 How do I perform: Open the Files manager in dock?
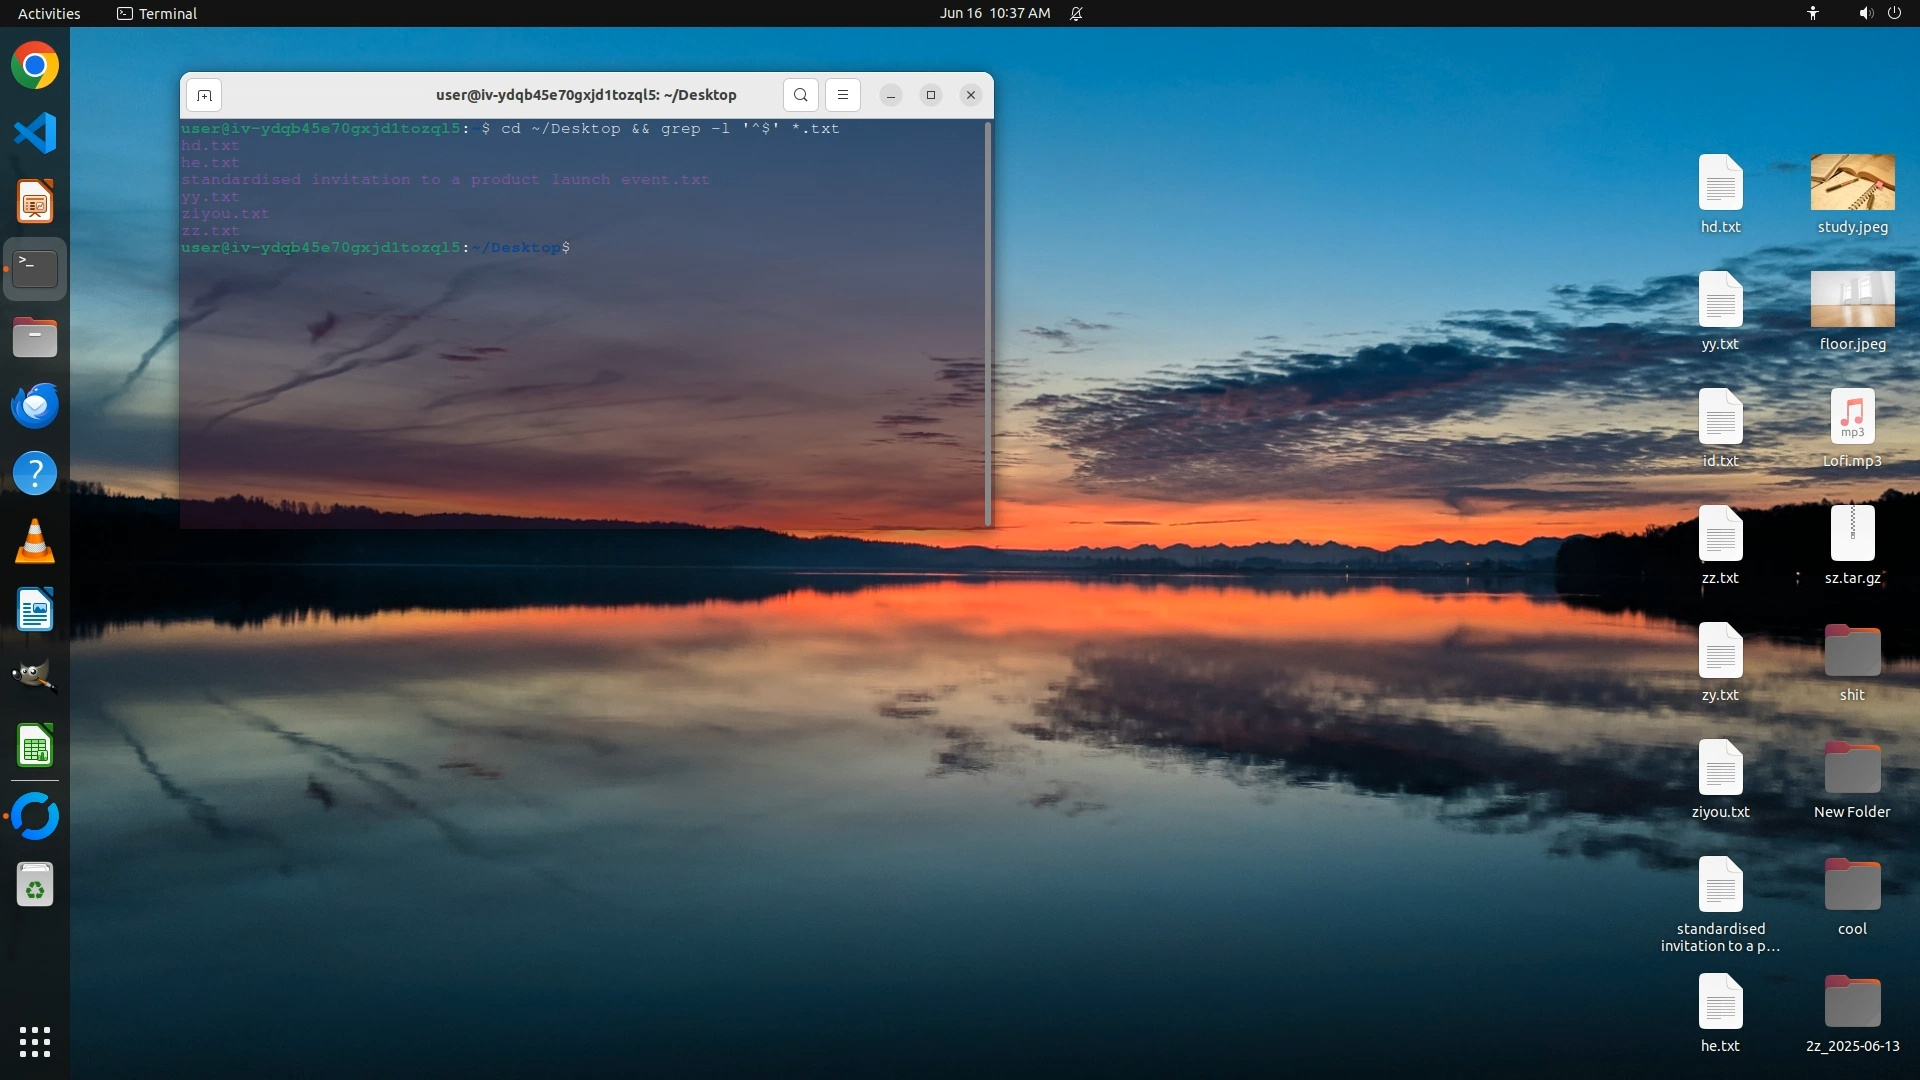coord(35,338)
